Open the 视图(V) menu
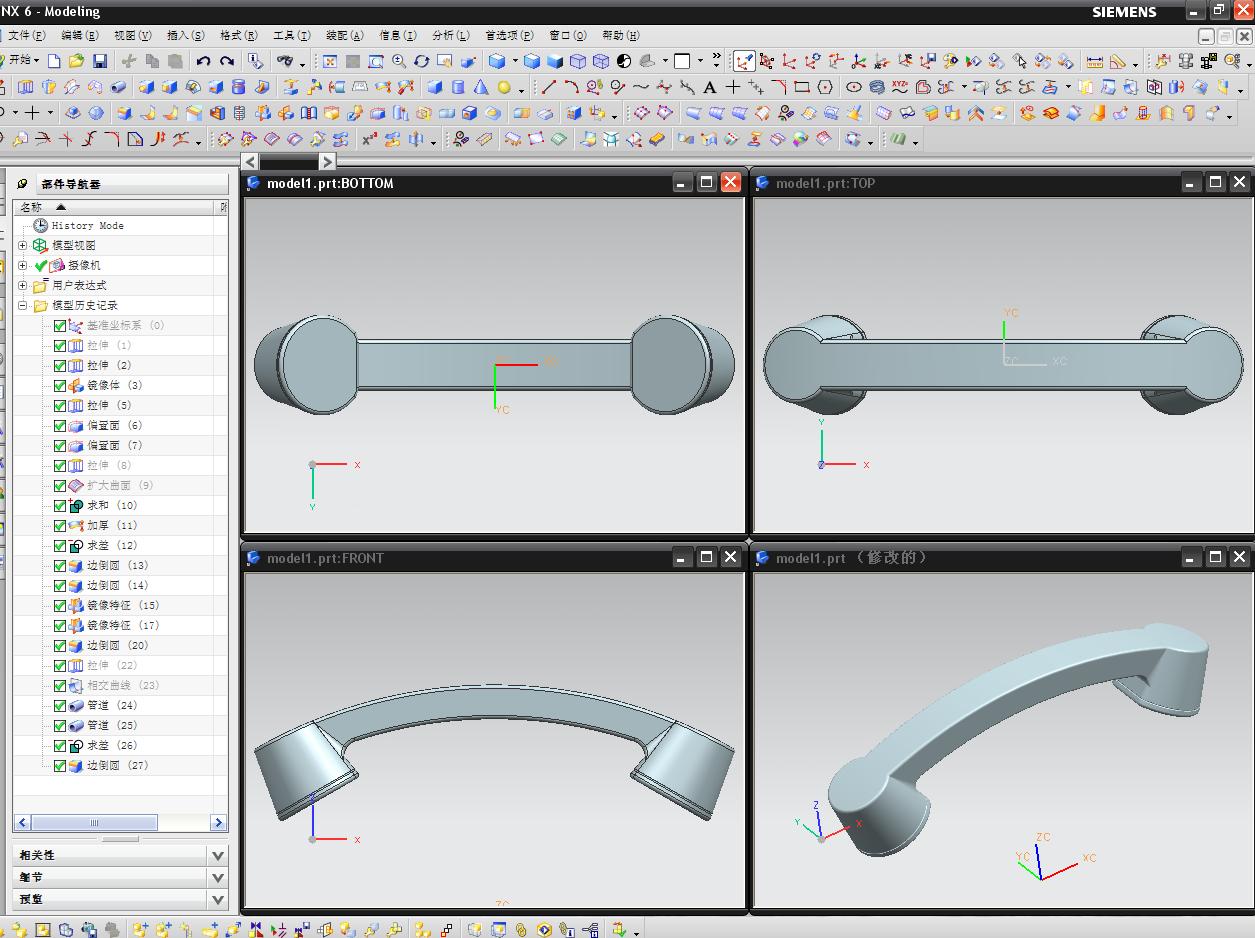Image resolution: width=1255 pixels, height=938 pixels. point(133,35)
